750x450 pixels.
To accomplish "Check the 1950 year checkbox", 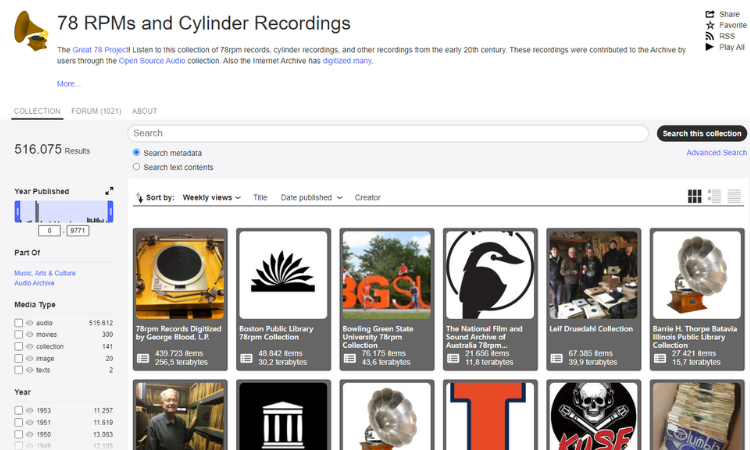I will coord(19,434).
